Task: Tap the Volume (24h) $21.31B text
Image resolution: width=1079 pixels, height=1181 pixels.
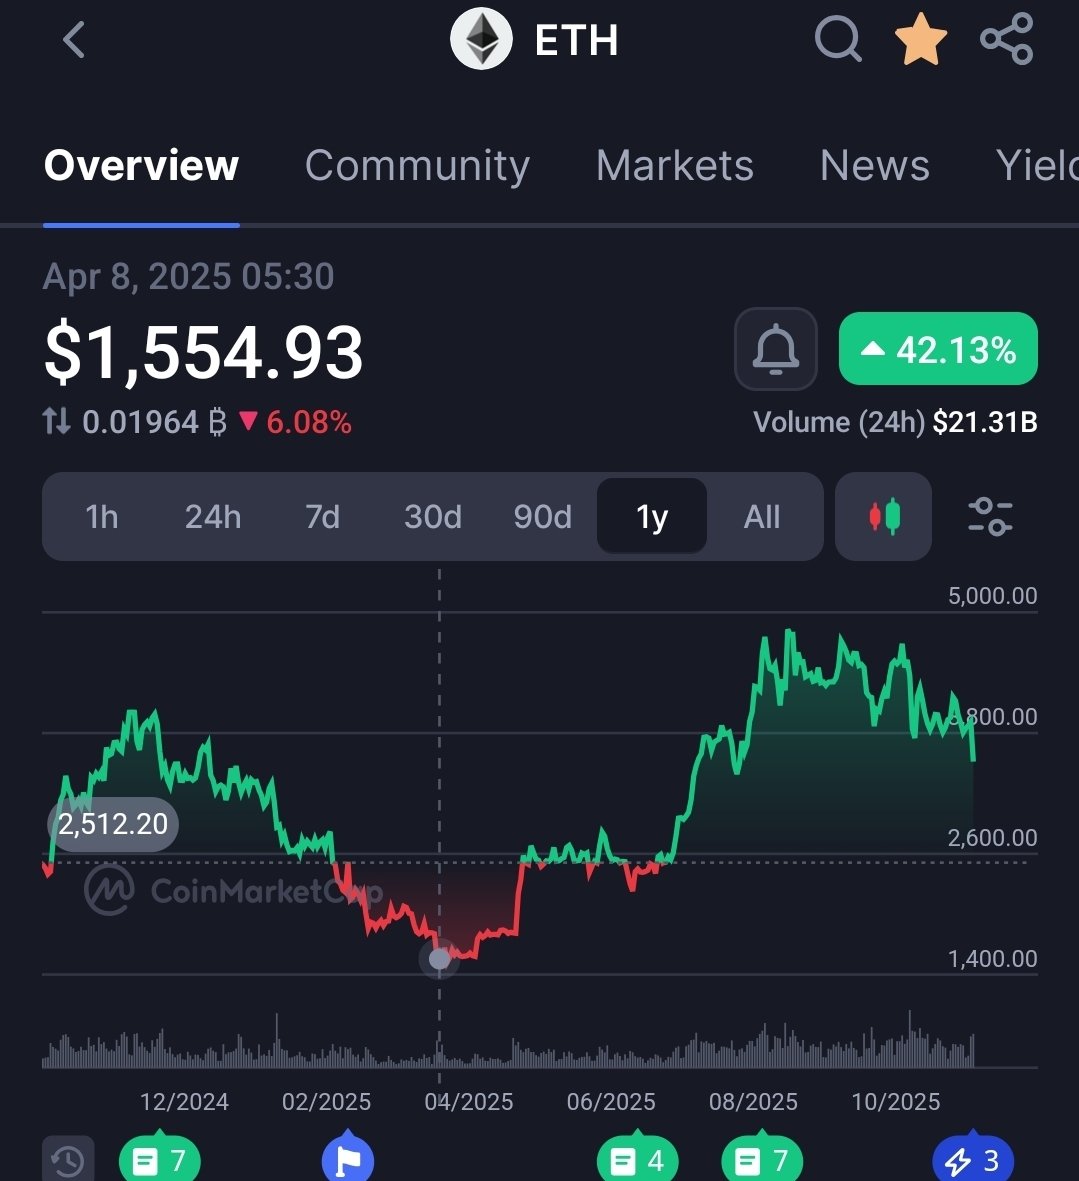Action: (895, 422)
